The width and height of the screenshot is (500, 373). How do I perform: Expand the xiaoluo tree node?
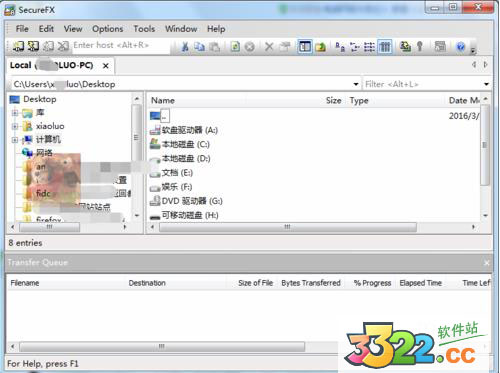coord(15,126)
